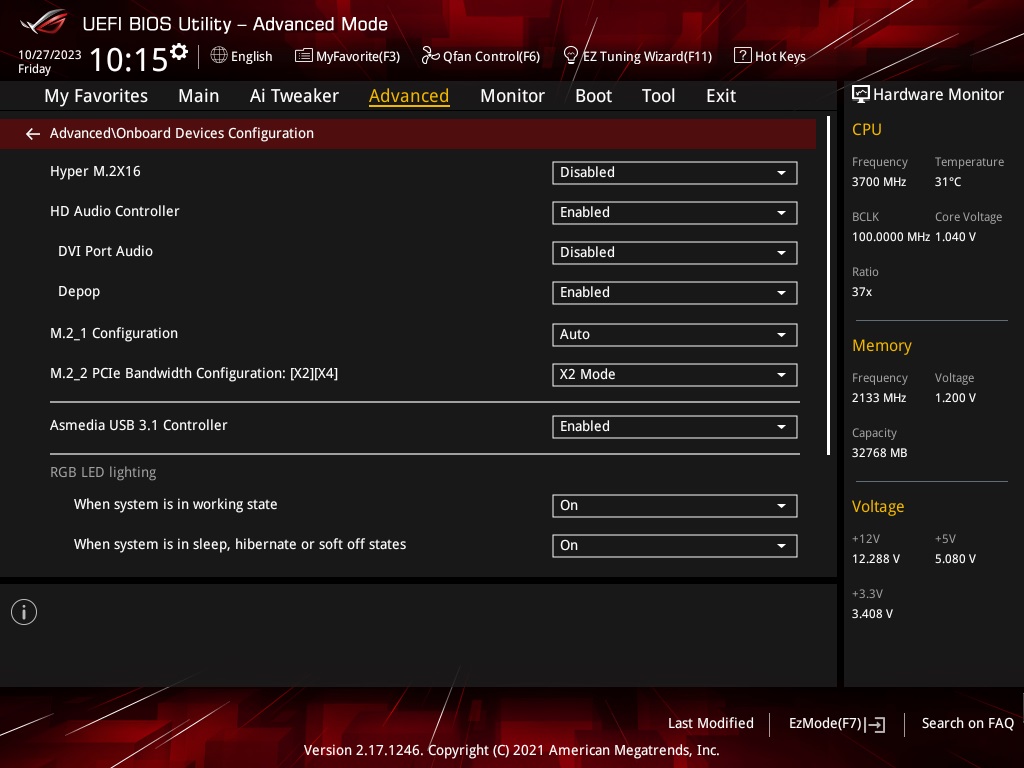1024x768 pixels.
Task: Click the Hardware Monitor screen icon
Action: [x=861, y=94]
